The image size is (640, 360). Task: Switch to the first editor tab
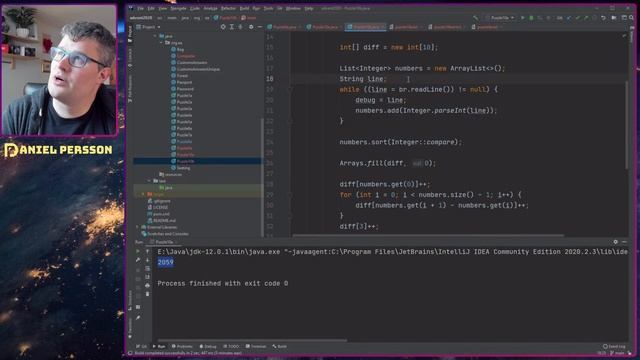(284, 27)
